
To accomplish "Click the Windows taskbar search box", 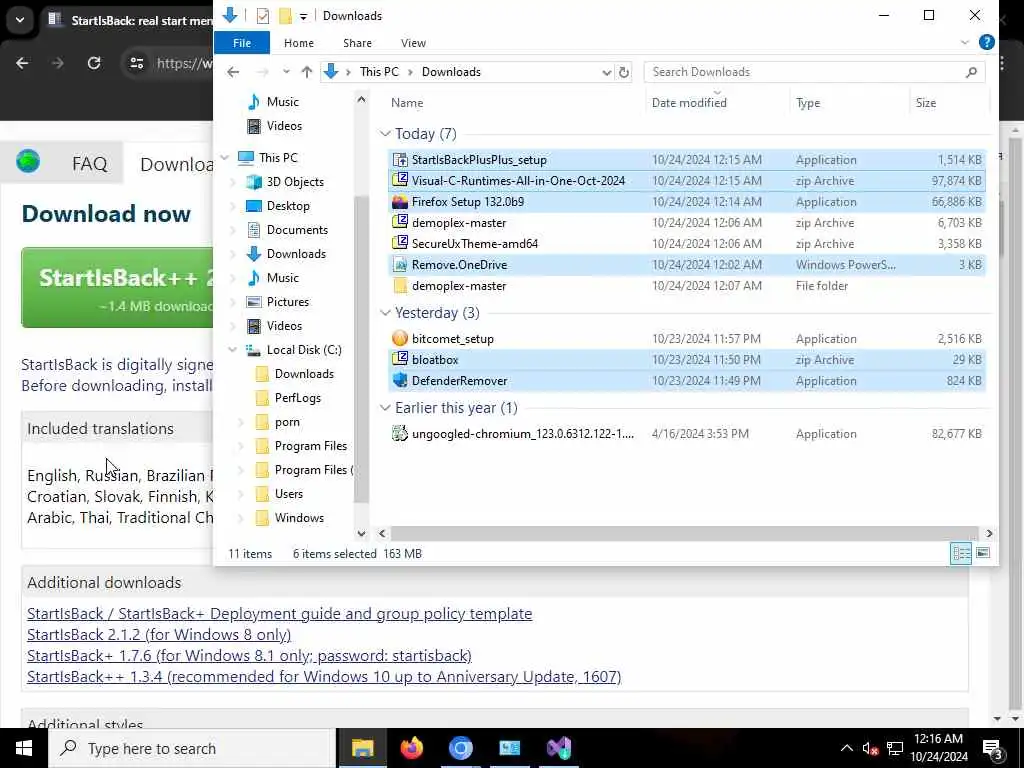I will coord(191,748).
